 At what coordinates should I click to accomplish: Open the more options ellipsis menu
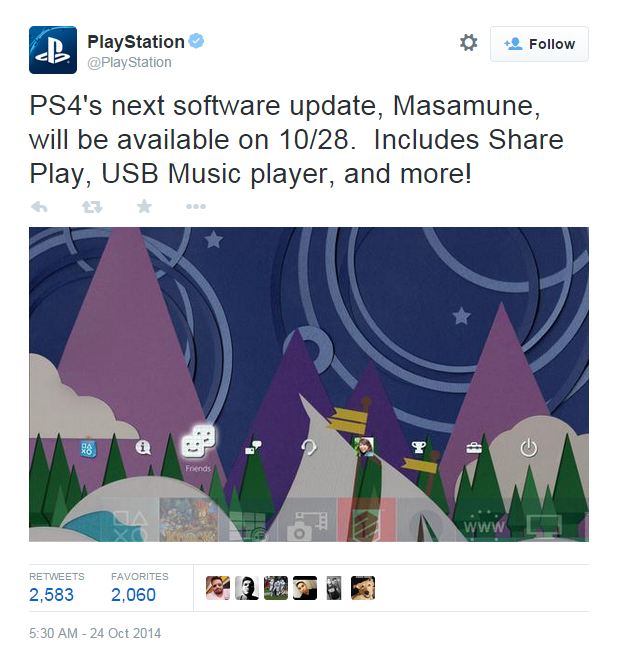point(196,207)
